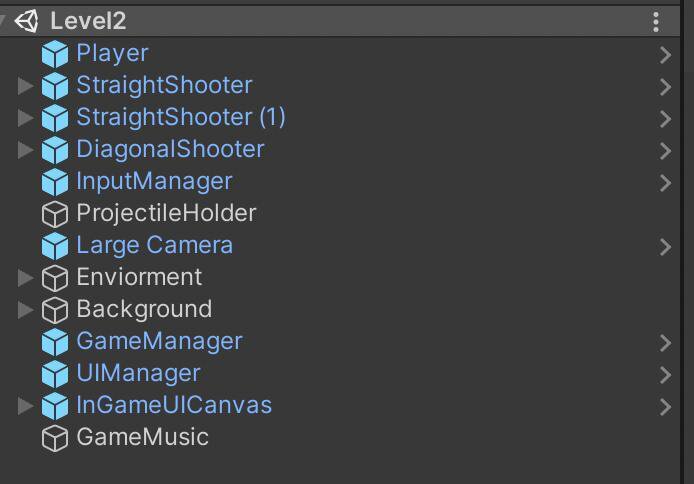
Task: Click the blue cube icon next to UIManager
Action: click(x=55, y=374)
